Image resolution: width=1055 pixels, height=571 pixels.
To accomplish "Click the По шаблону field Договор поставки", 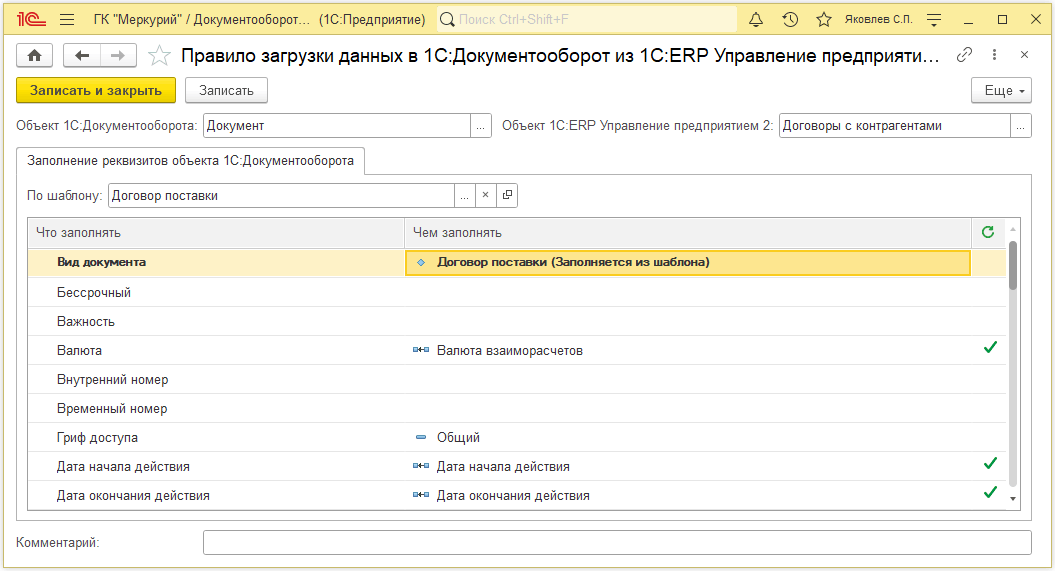I will pos(281,195).
